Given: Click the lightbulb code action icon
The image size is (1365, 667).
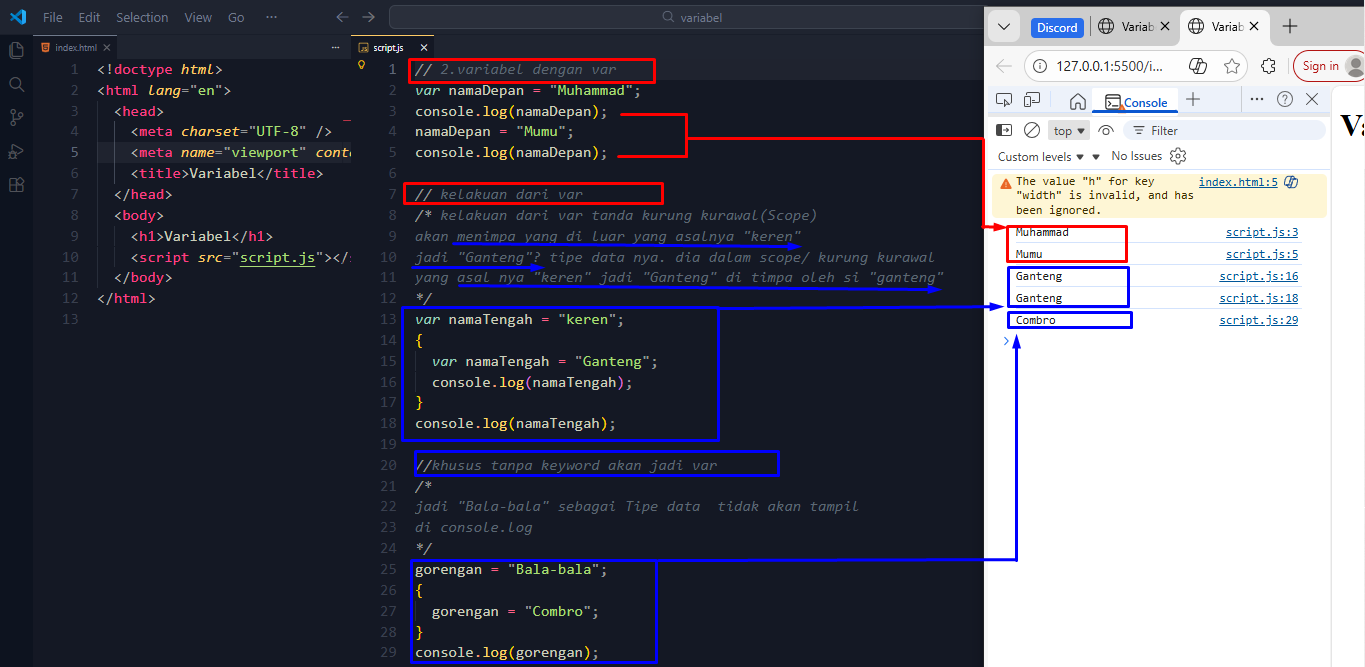Looking at the screenshot, I should pyautogui.click(x=362, y=65).
